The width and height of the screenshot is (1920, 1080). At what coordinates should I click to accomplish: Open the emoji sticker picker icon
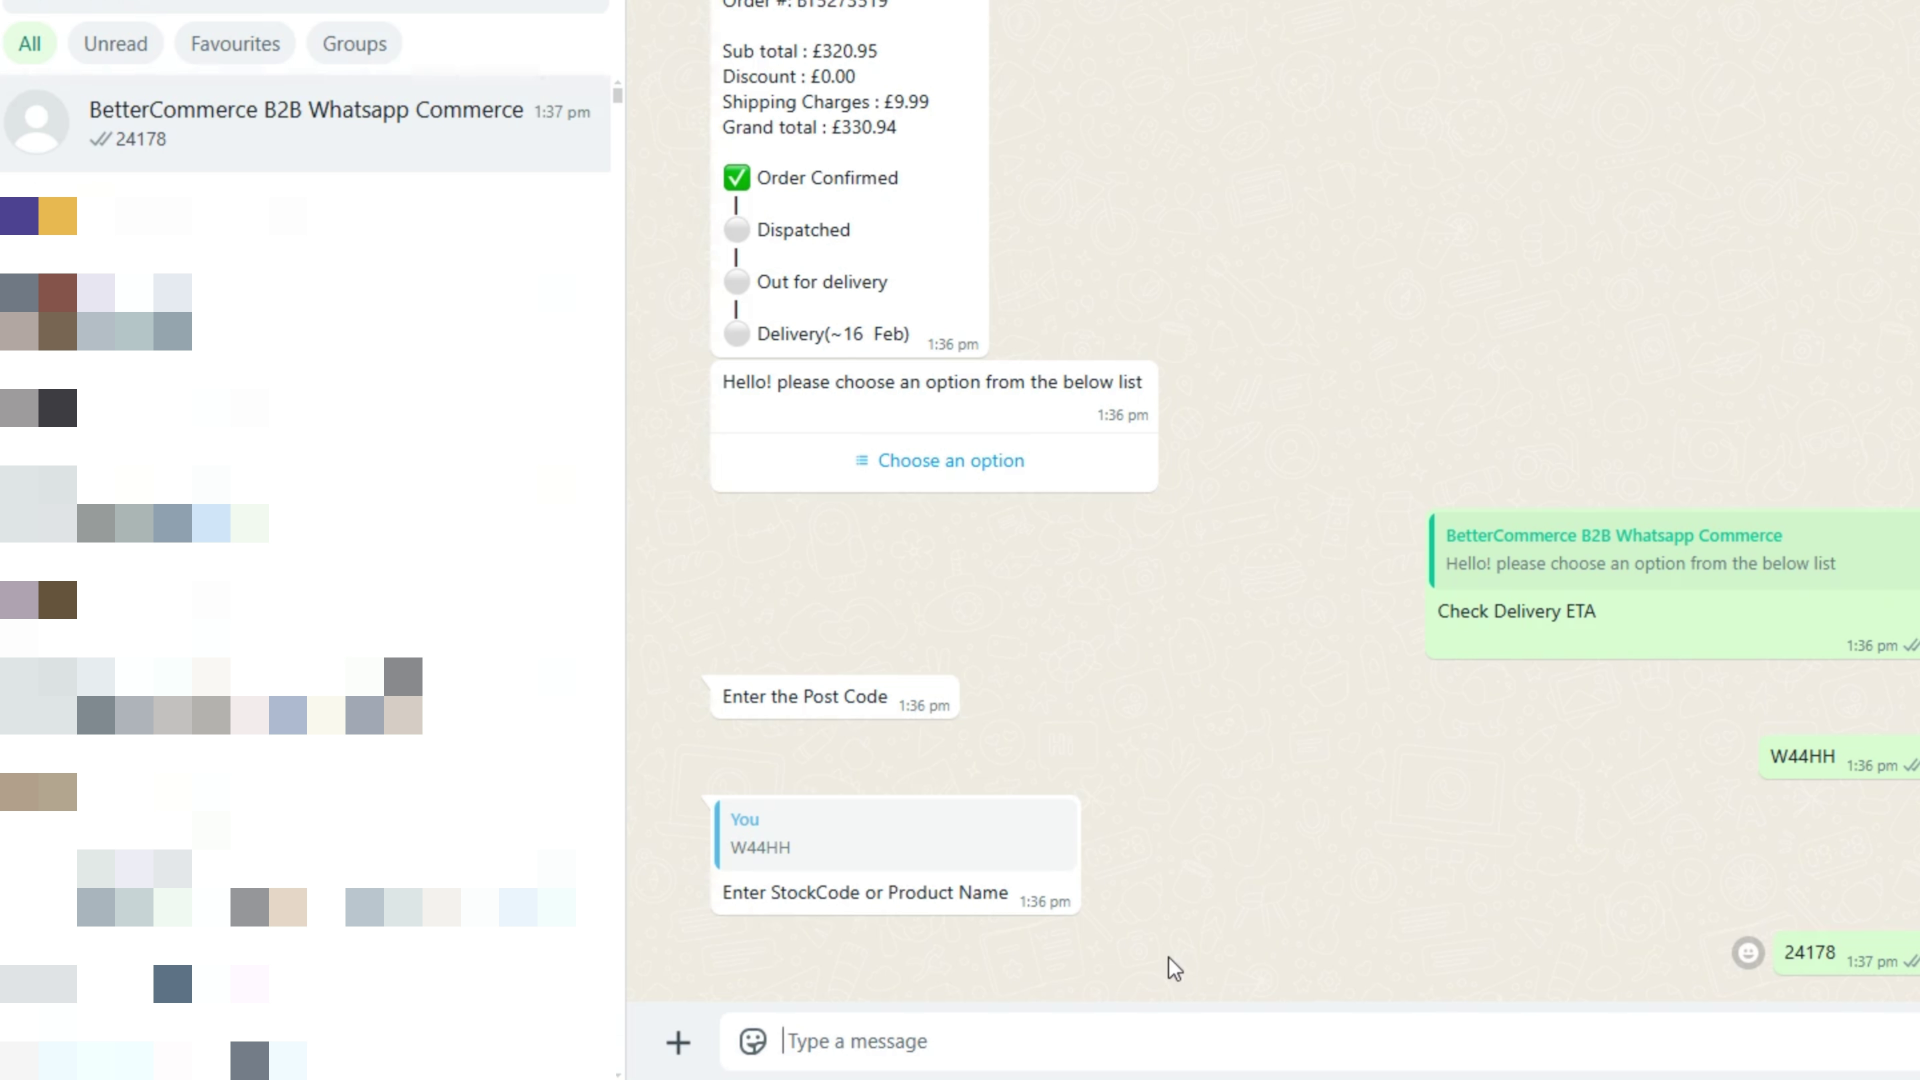(x=752, y=1041)
